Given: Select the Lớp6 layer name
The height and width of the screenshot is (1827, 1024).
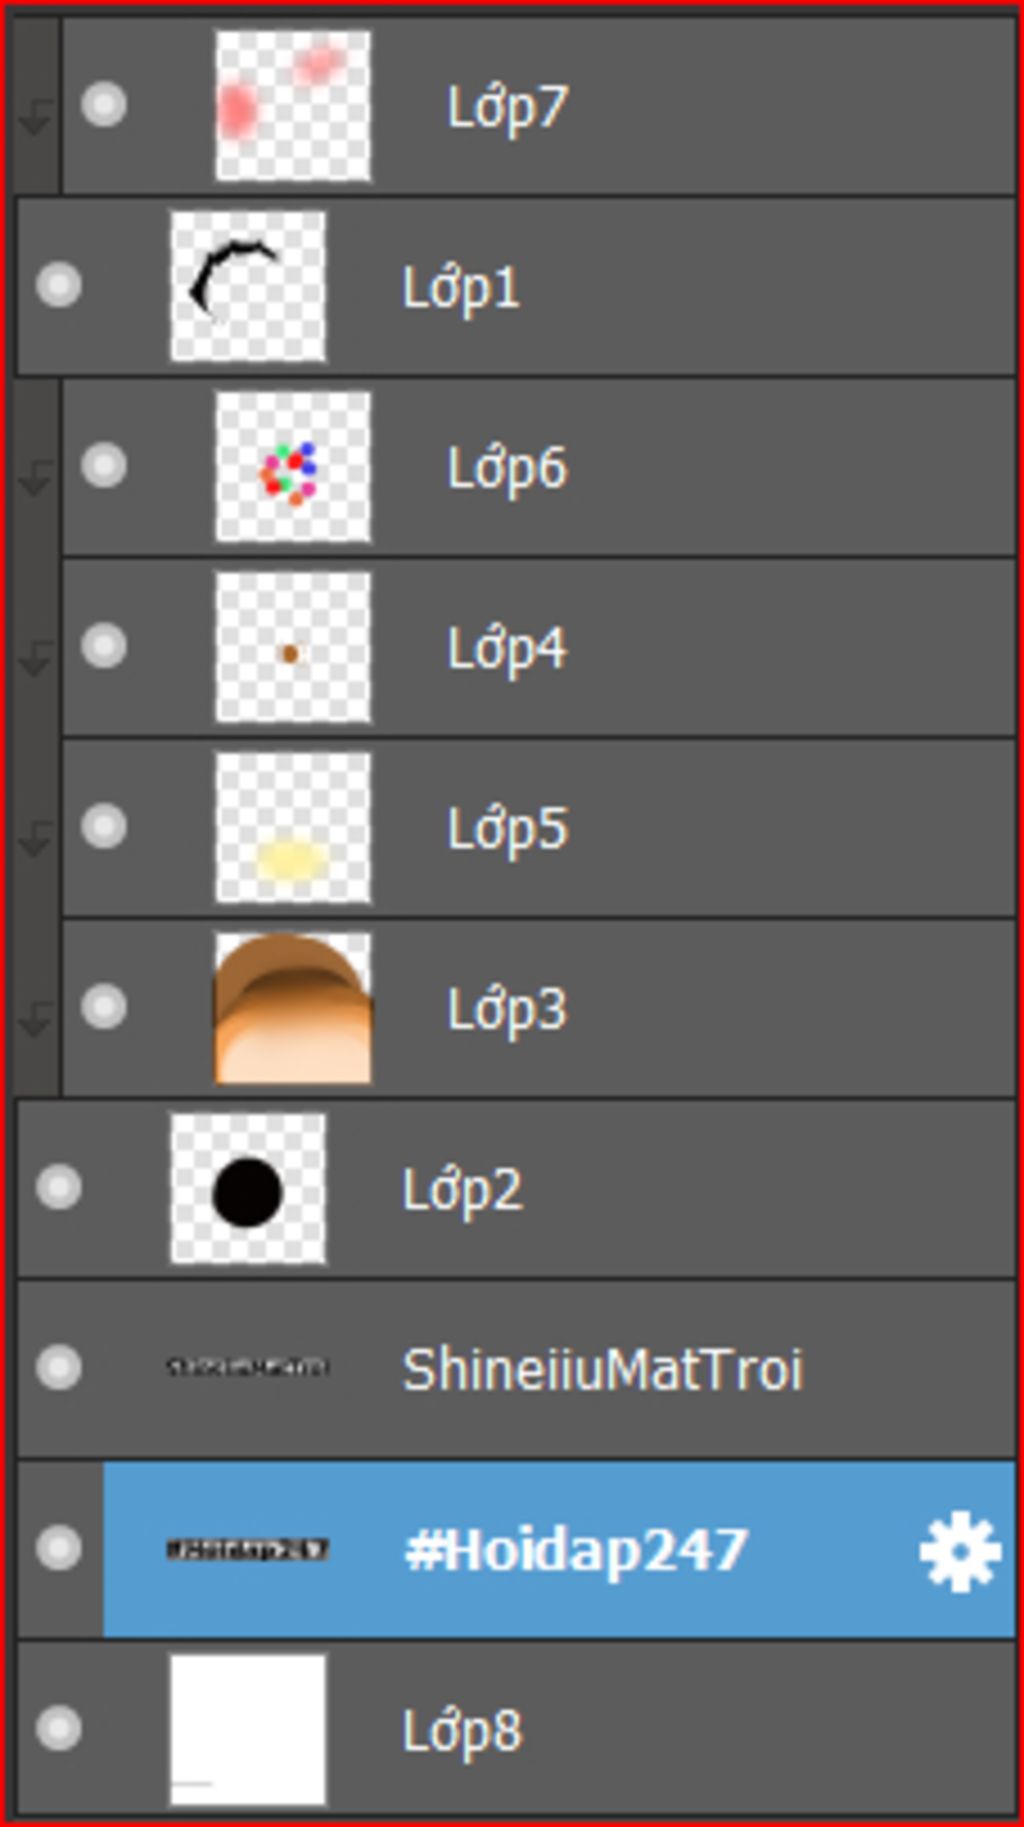Looking at the screenshot, I should pos(507,469).
